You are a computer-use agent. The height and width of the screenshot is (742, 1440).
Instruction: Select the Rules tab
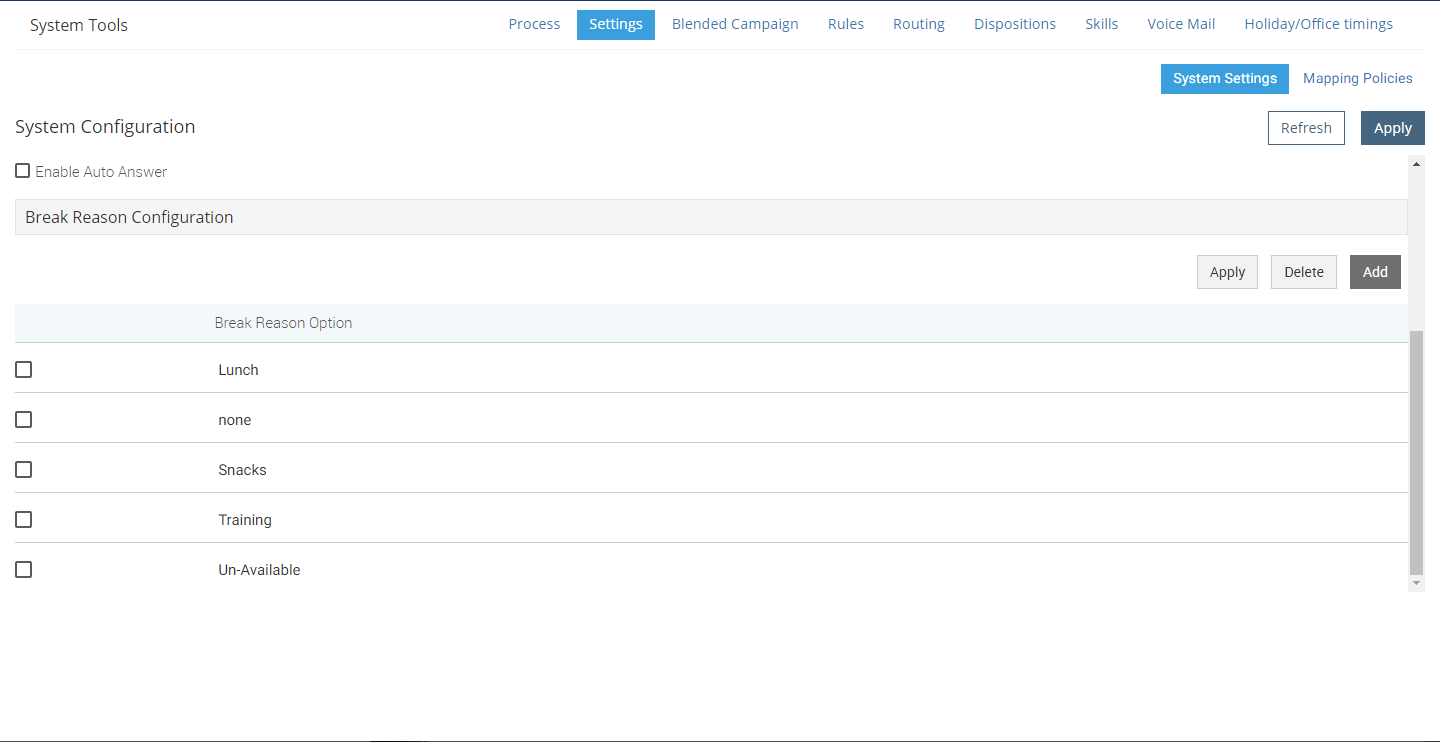846,23
